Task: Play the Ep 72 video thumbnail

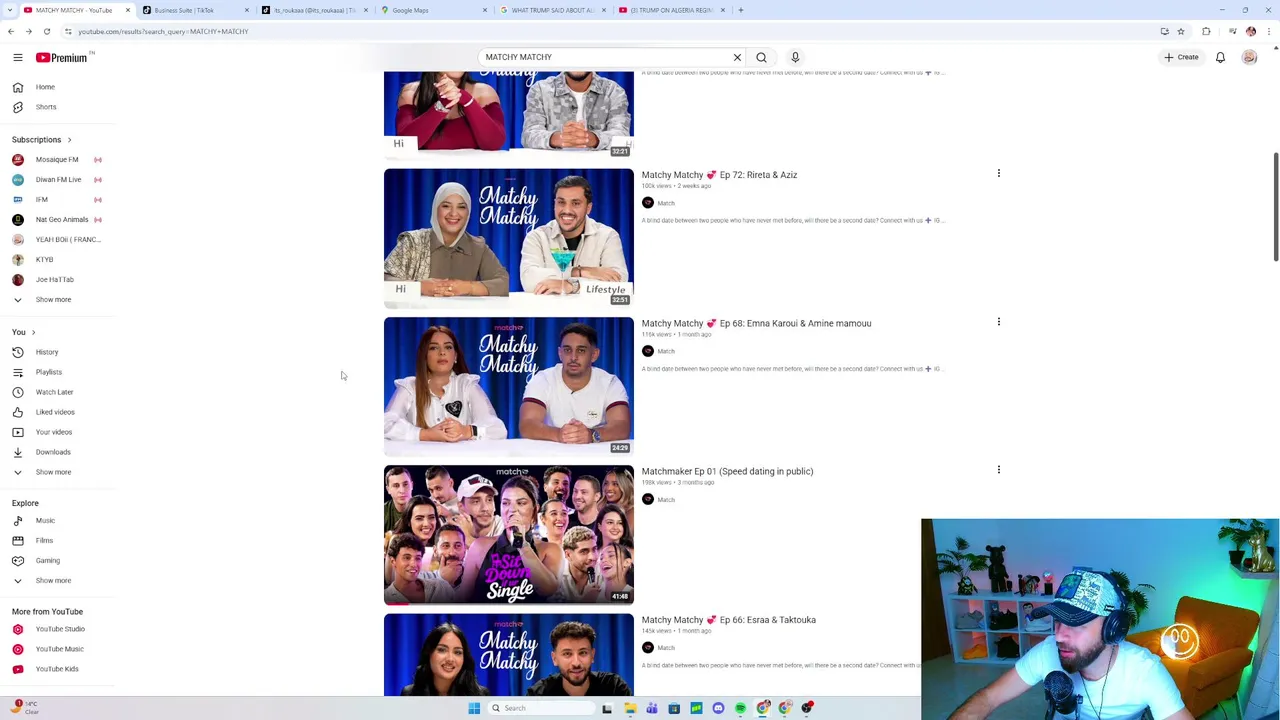Action: point(508,238)
